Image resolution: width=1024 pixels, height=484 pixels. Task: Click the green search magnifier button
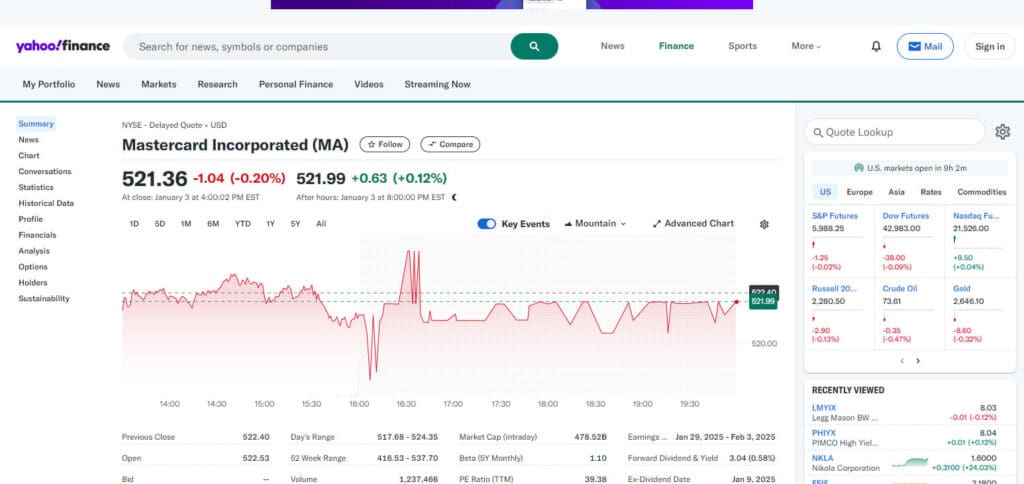tap(534, 46)
